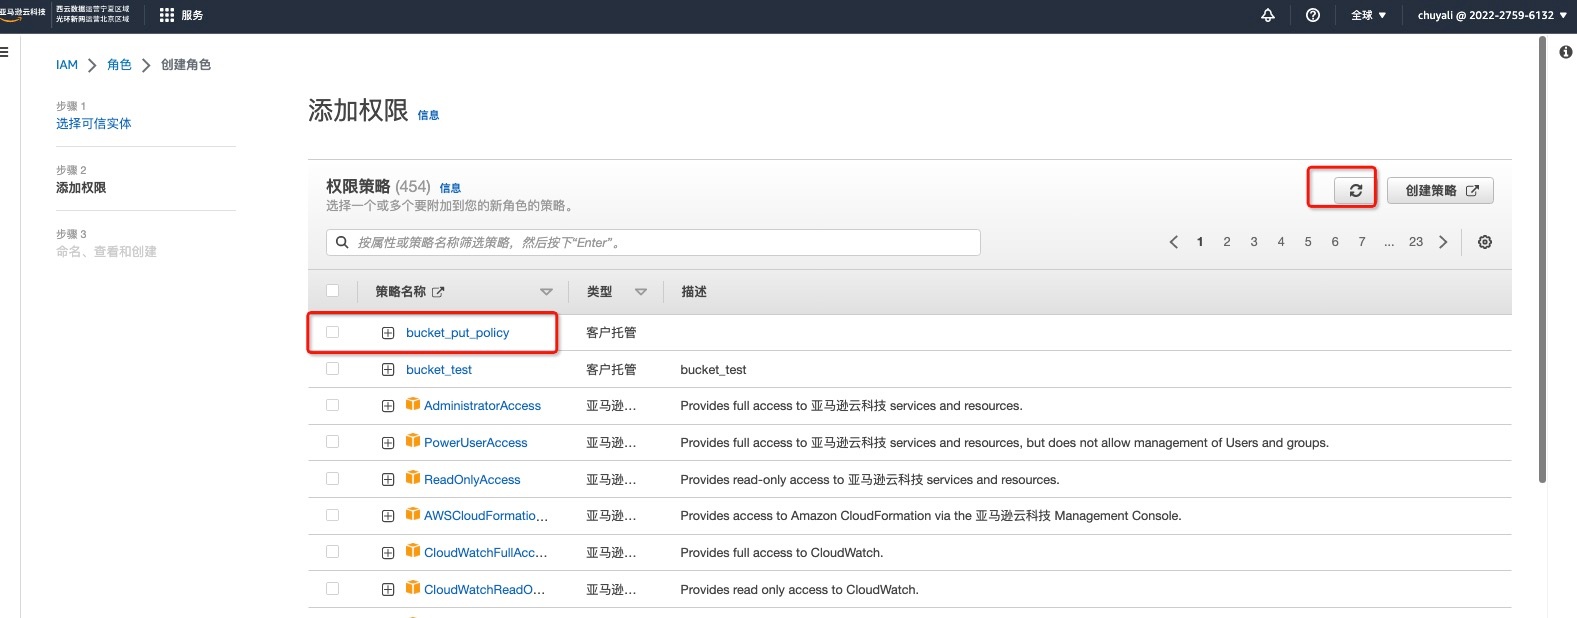Check the PowerUserAccess checkbox

332,442
